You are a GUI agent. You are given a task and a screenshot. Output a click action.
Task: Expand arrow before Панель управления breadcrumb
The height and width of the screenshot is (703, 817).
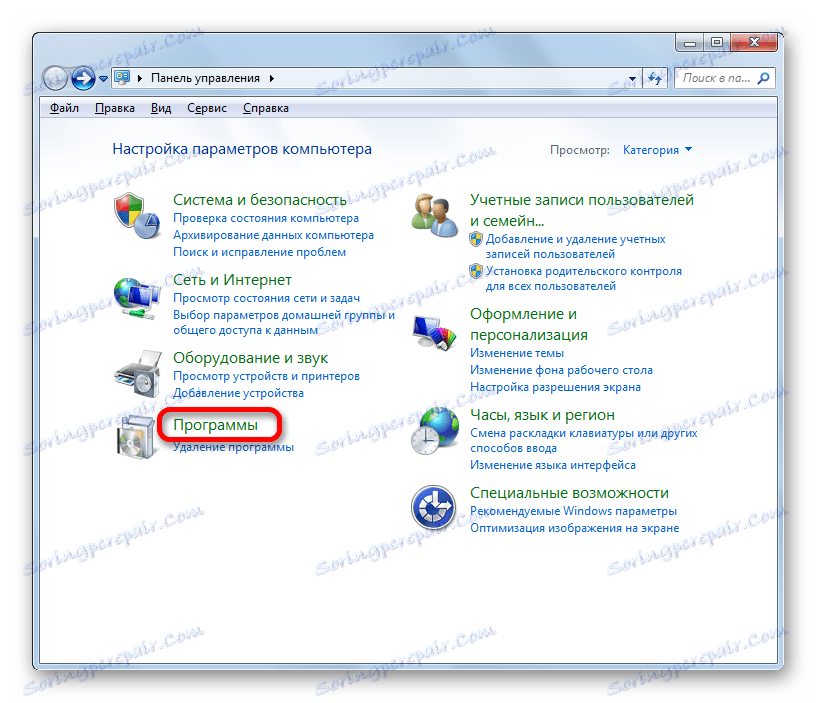[140, 78]
